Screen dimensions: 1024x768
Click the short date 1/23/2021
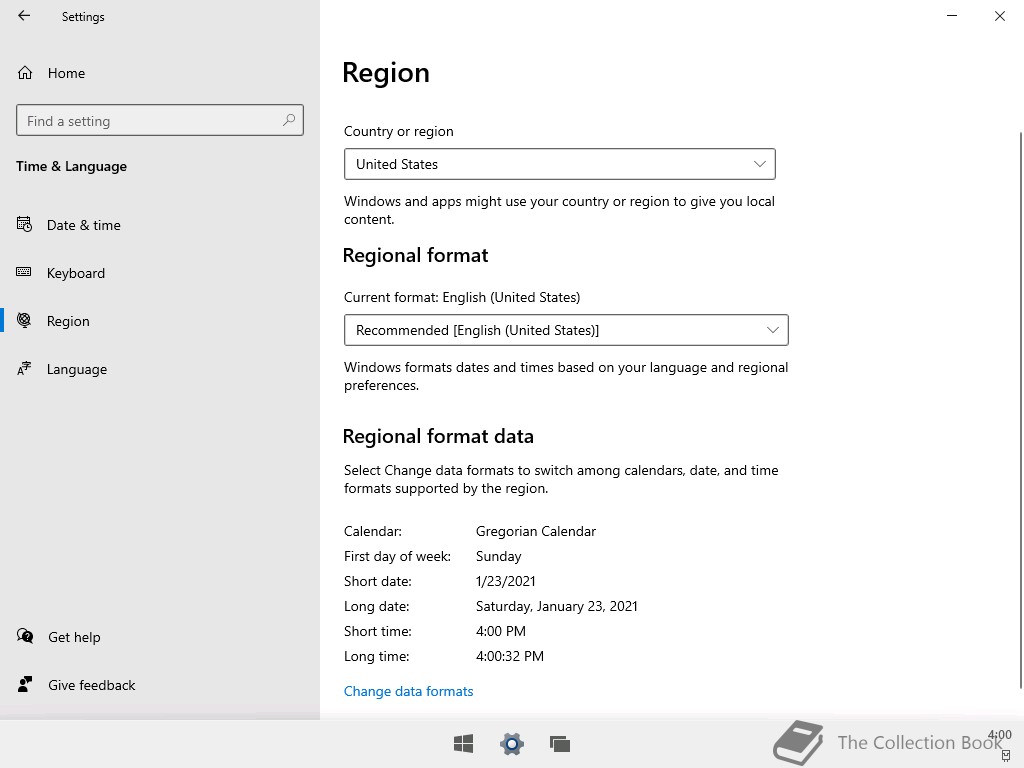click(505, 581)
